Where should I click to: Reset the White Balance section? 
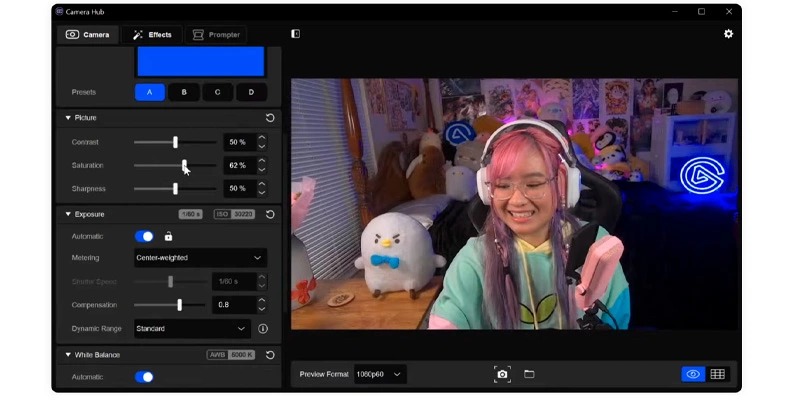tap(270, 355)
